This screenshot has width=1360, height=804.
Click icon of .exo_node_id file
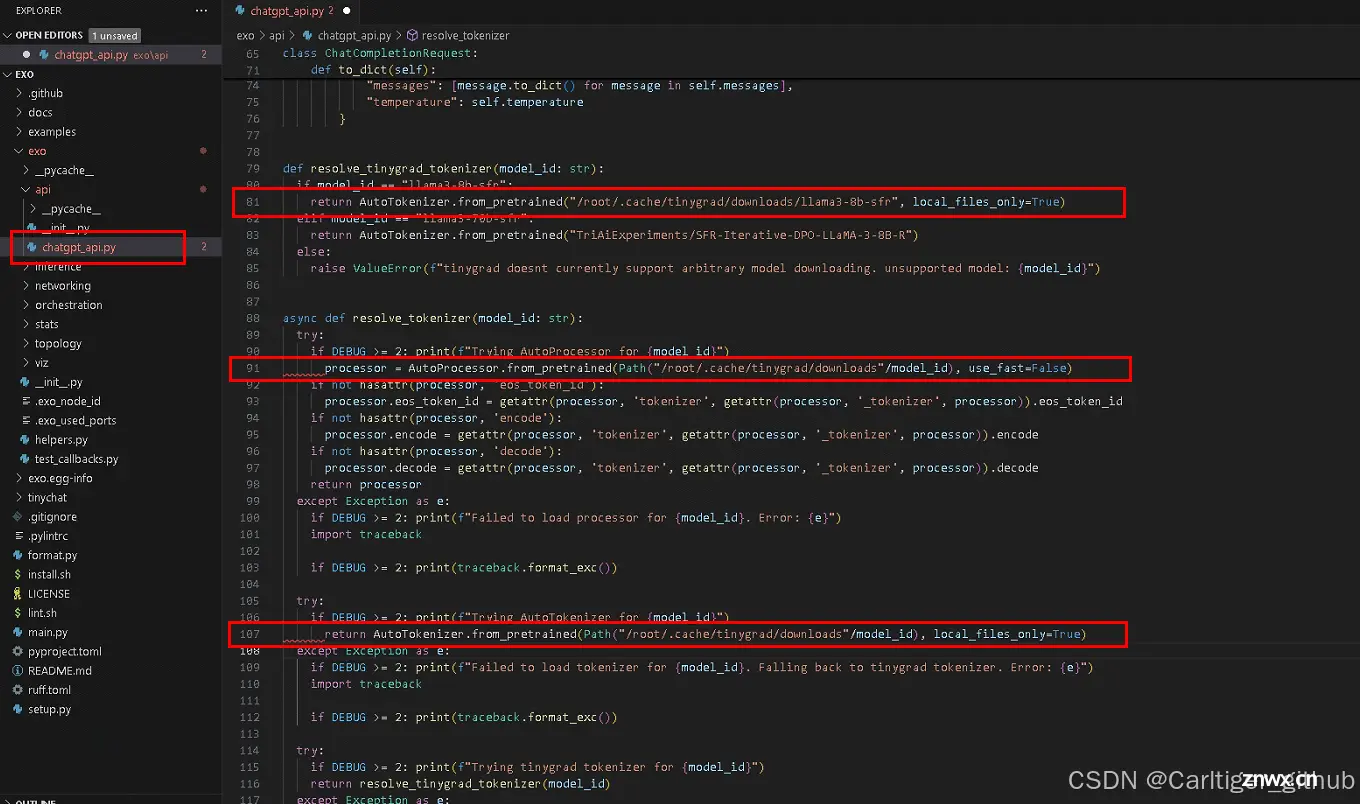click(x=27, y=401)
